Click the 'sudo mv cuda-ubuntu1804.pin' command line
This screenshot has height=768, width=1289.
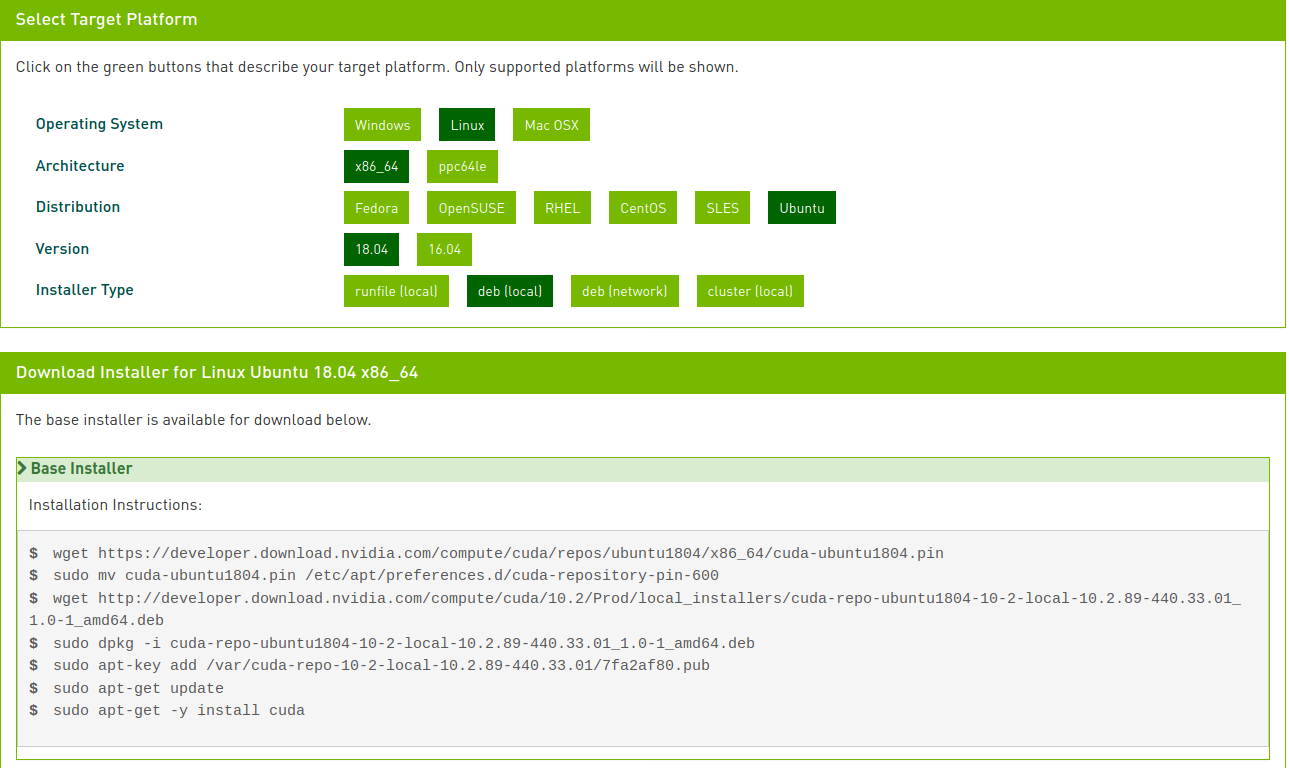(x=374, y=576)
